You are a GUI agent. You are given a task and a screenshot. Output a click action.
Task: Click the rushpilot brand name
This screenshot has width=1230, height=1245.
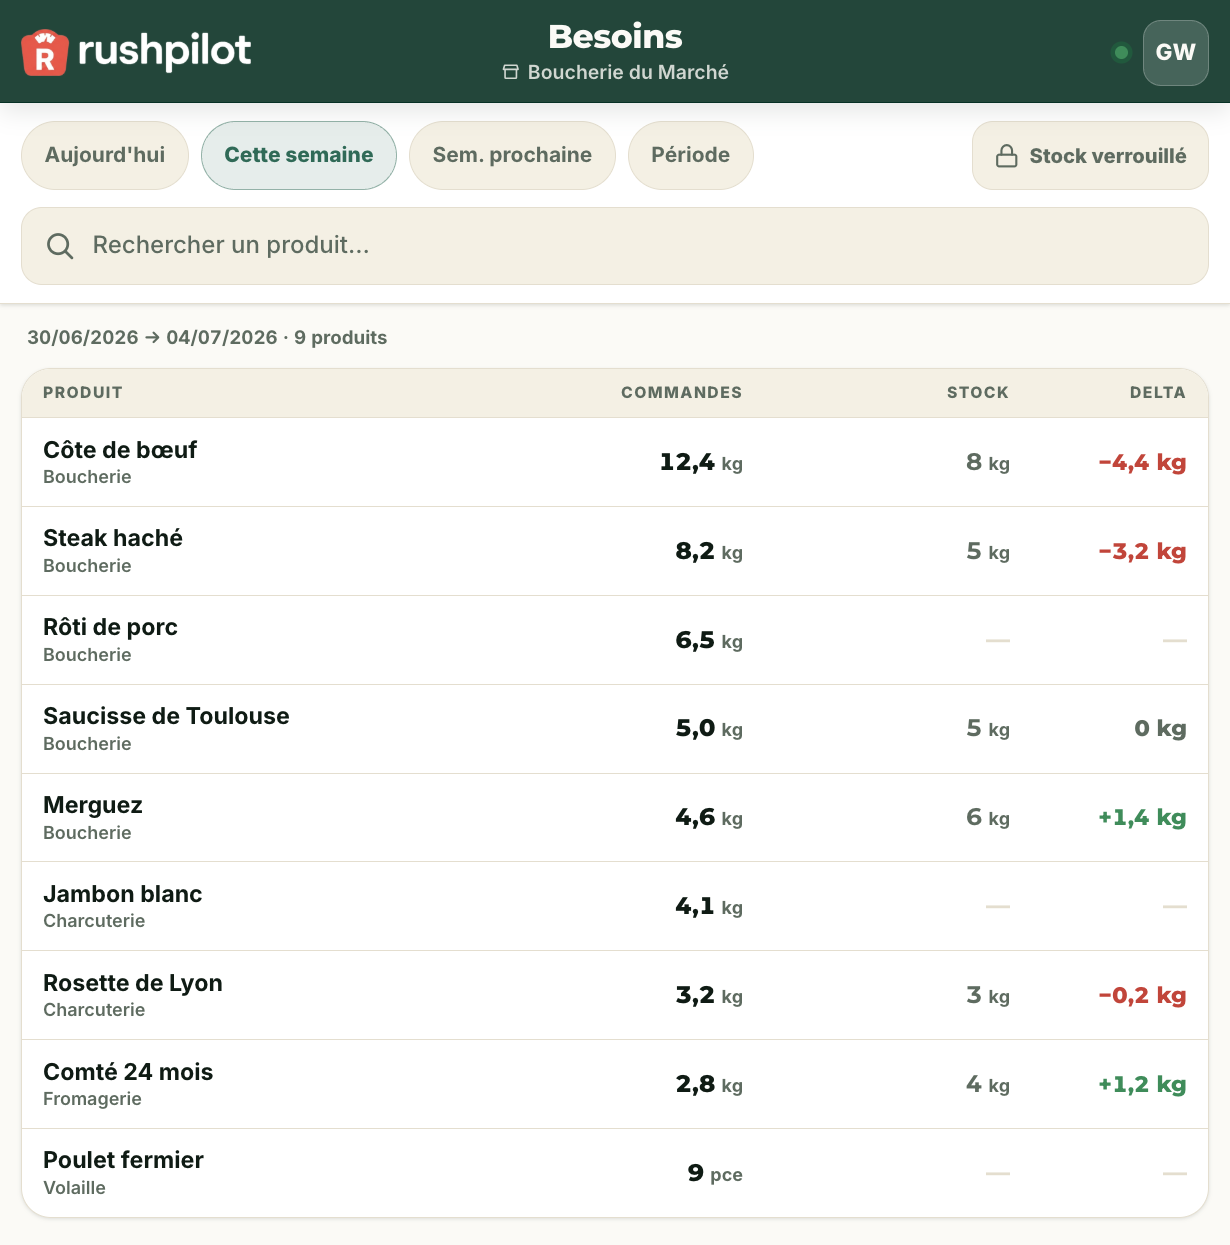pos(164,50)
